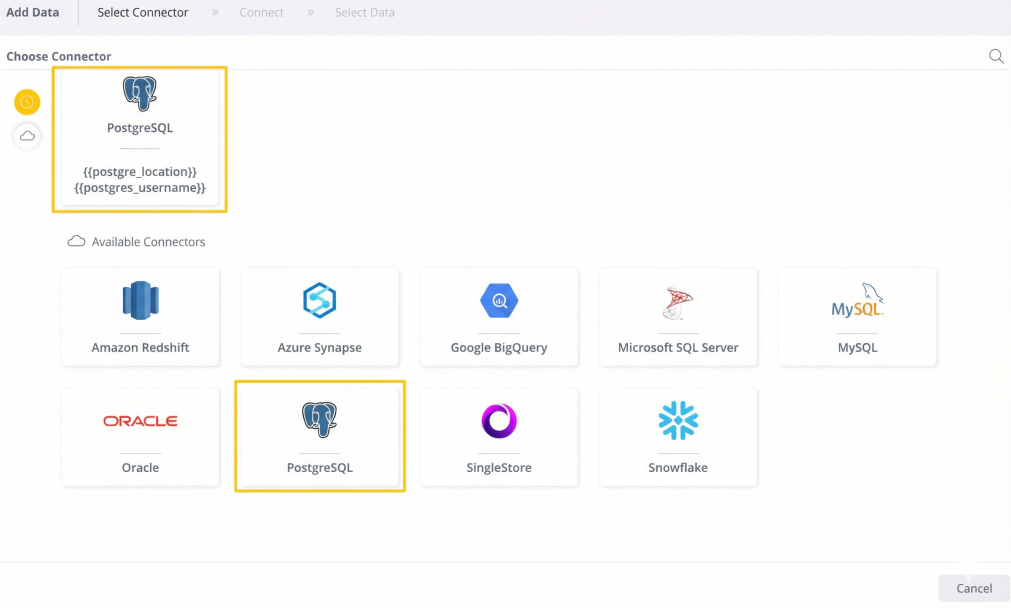Click the {{postgre_location}} text
This screenshot has height=608, width=1011.
pos(140,172)
